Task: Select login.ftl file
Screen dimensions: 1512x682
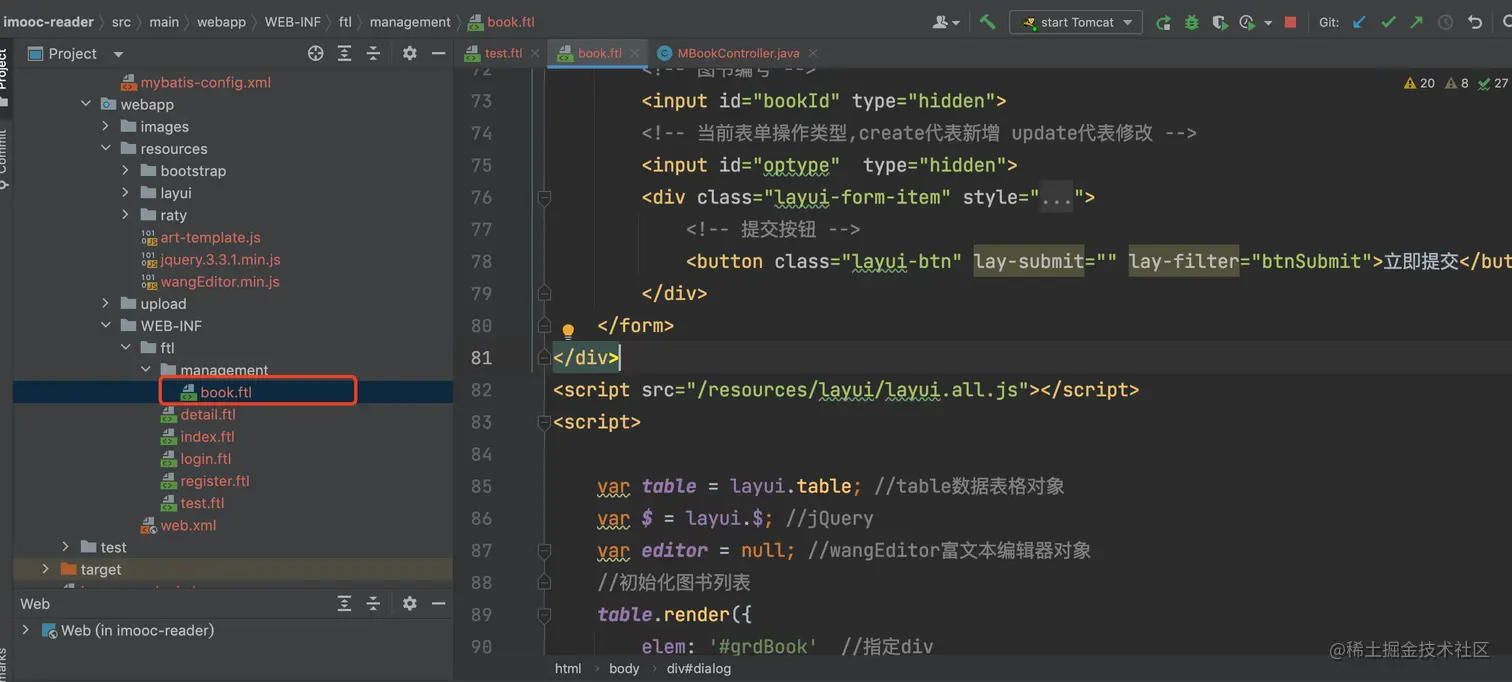Action: (x=205, y=459)
